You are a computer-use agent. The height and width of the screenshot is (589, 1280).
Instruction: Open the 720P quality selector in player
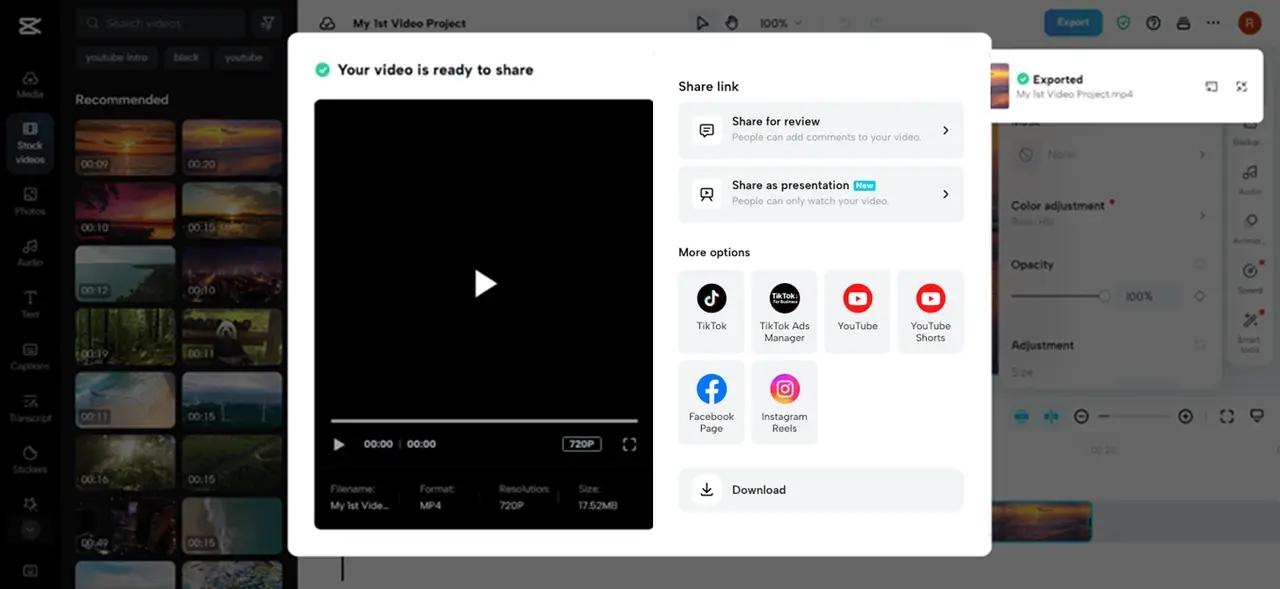click(581, 444)
